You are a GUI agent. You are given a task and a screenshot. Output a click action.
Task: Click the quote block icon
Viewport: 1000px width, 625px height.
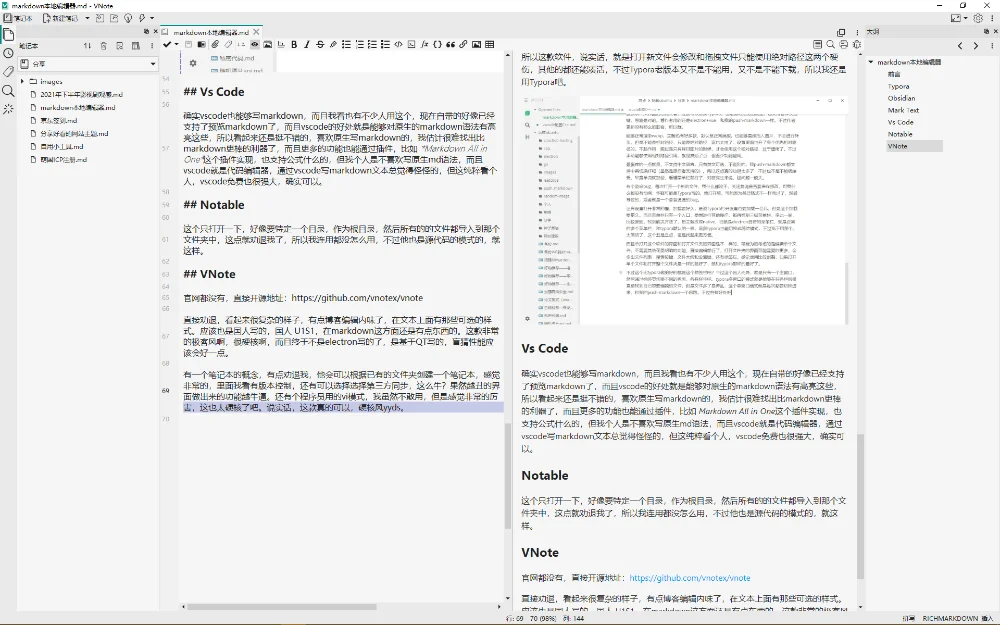point(450,44)
